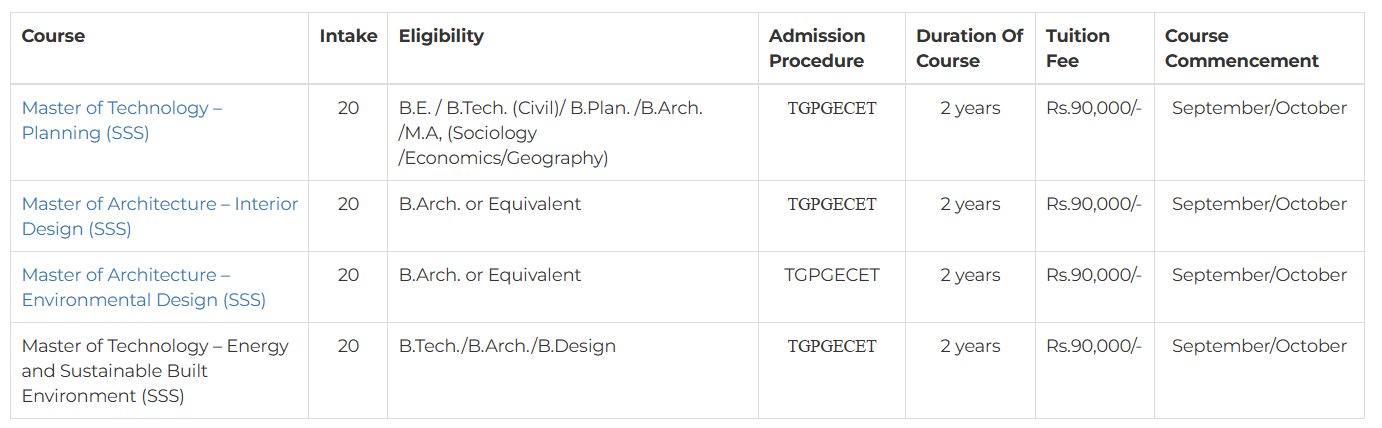
Task: Open Master of Architecture – Environmental Design link
Action: [143, 287]
